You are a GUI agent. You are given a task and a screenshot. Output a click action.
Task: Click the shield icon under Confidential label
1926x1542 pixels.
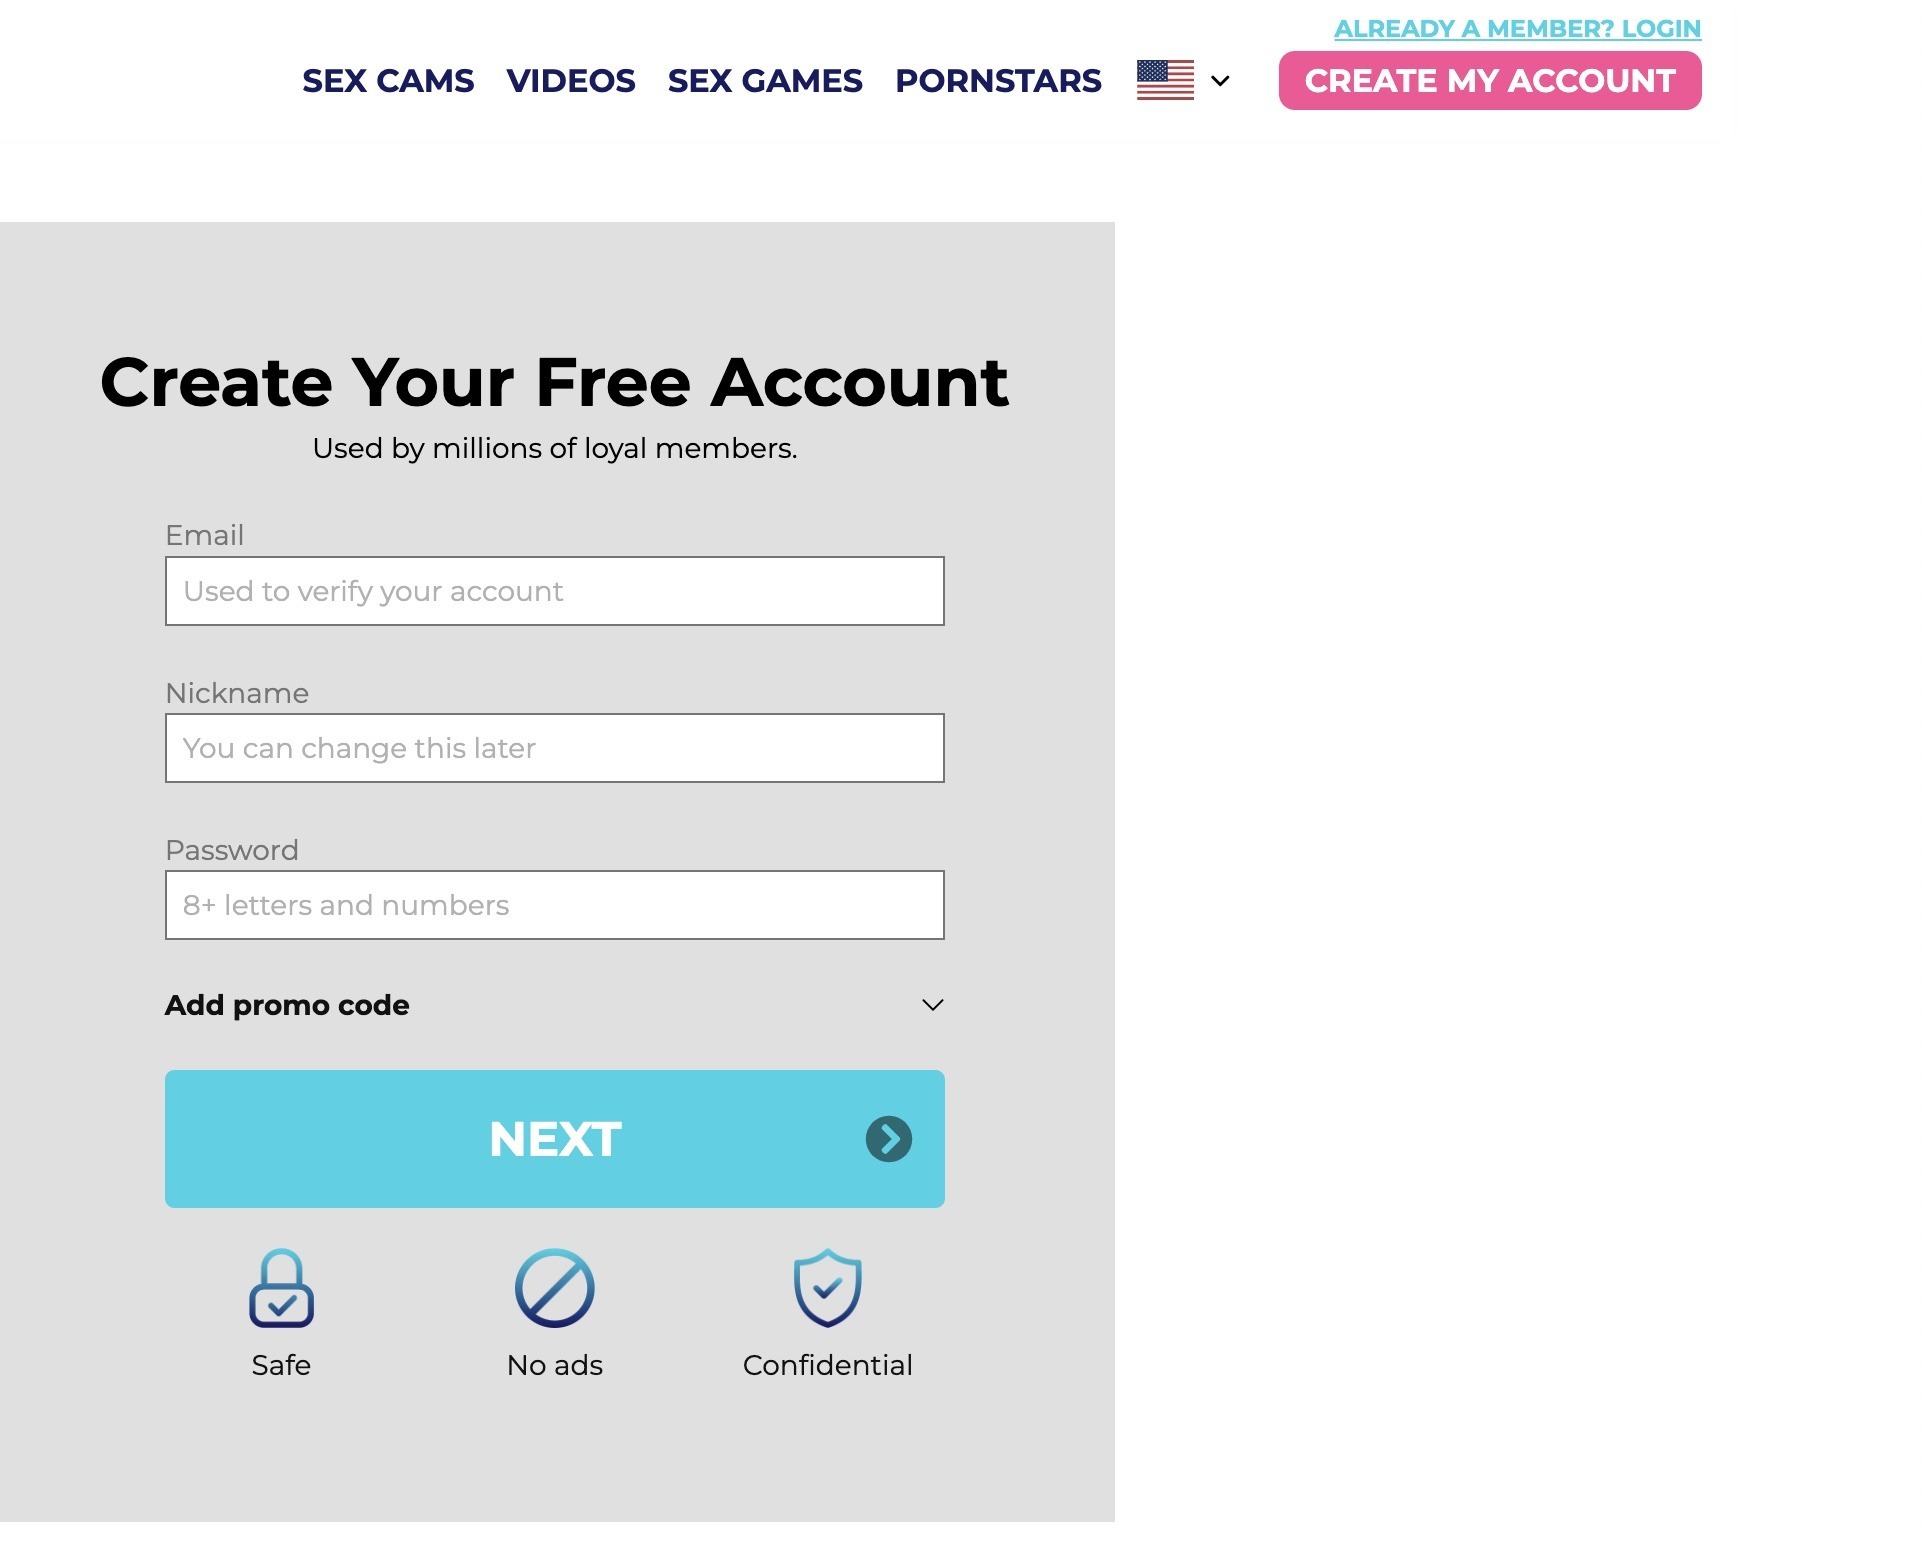828,1287
